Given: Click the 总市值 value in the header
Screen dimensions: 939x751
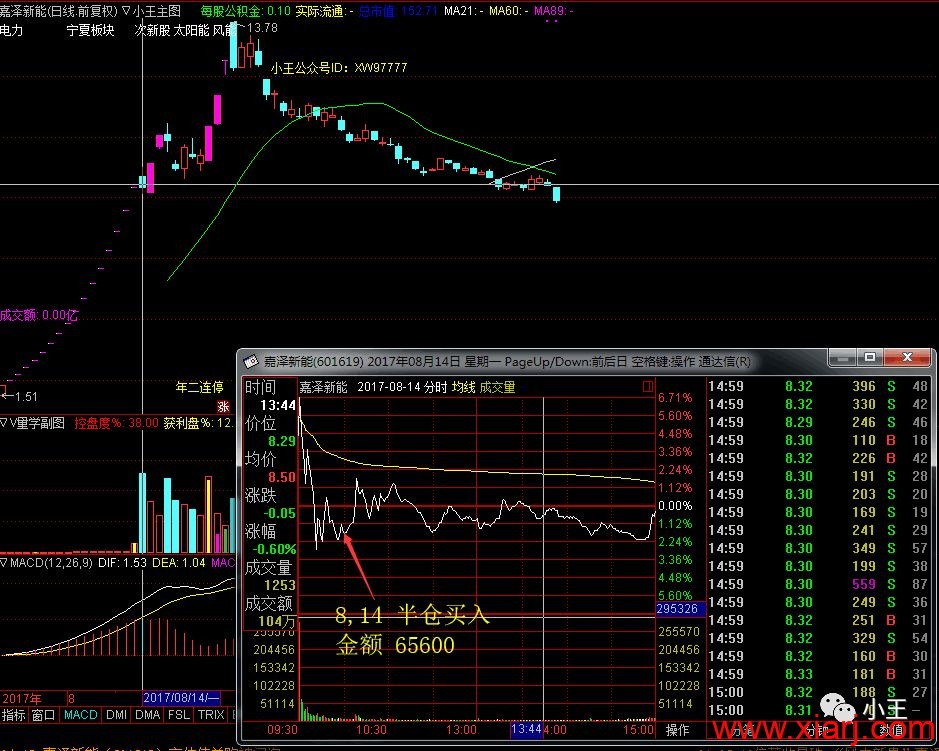Looking at the screenshot, I should tap(419, 11).
